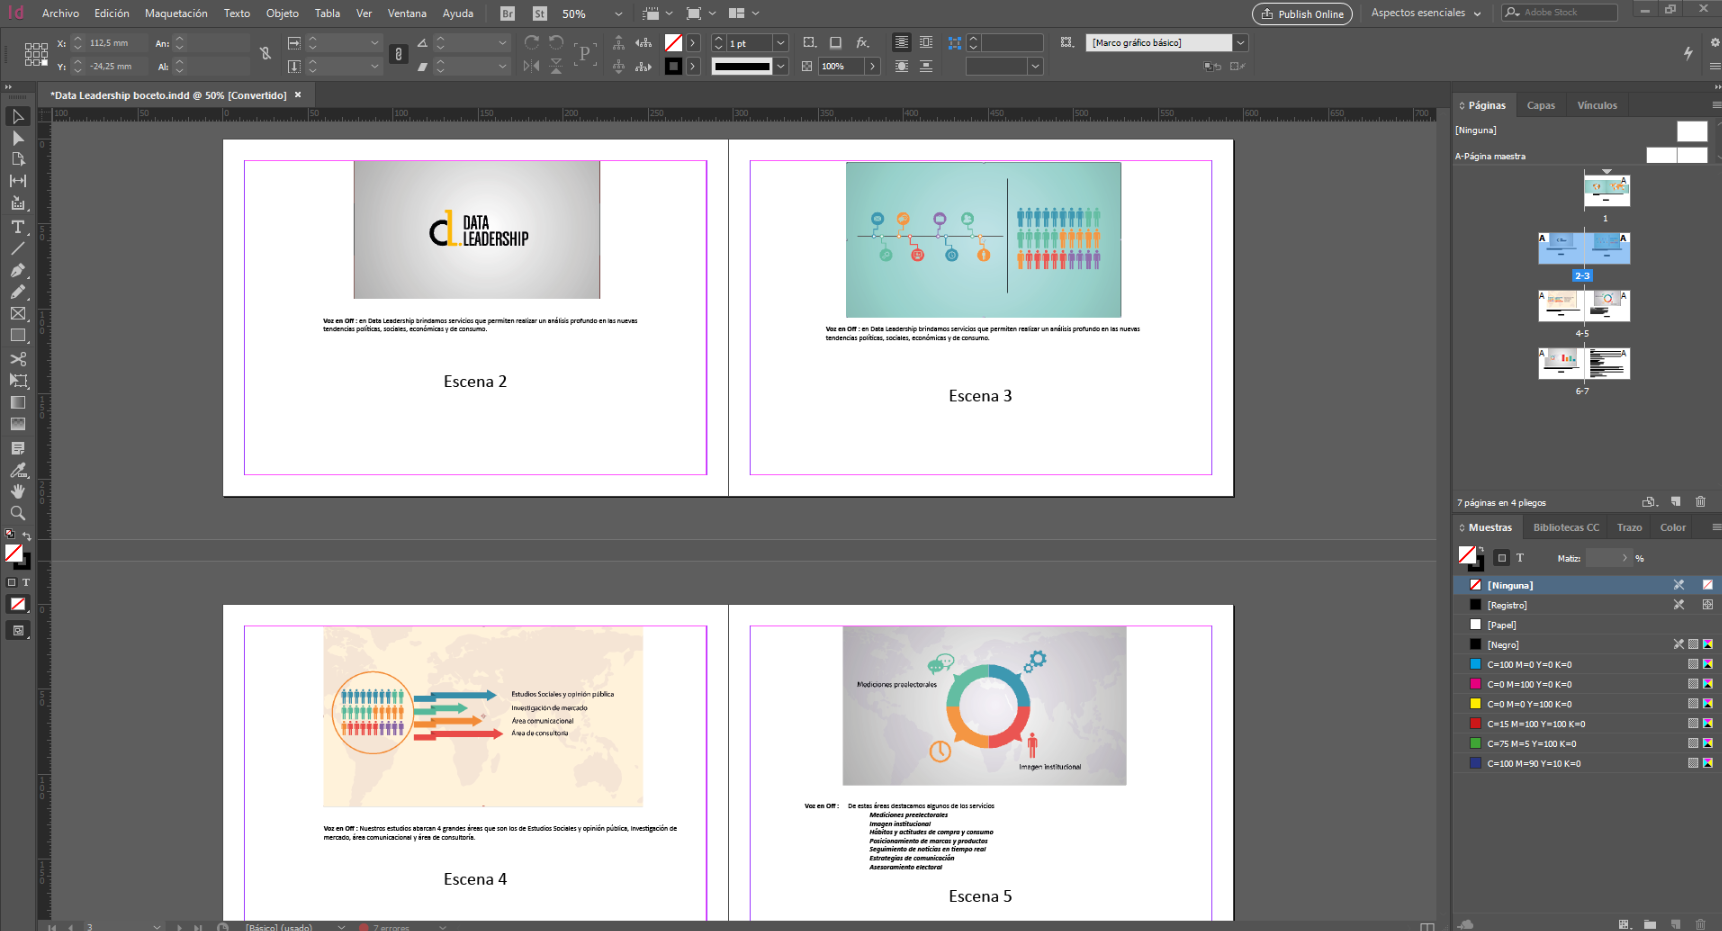Open the 1 pt stroke weight dropdown
This screenshot has height=931, width=1722.
780,43
